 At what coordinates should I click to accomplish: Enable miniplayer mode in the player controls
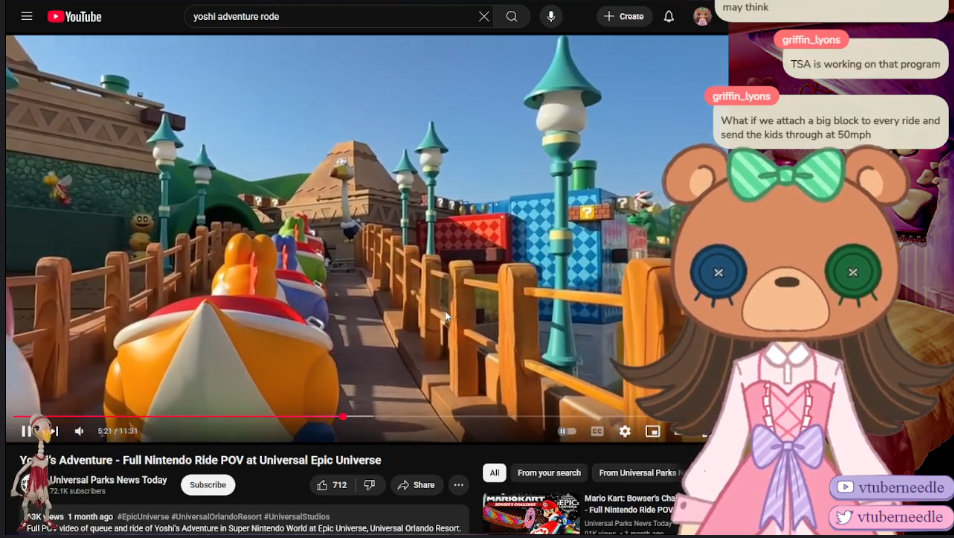[x=653, y=431]
